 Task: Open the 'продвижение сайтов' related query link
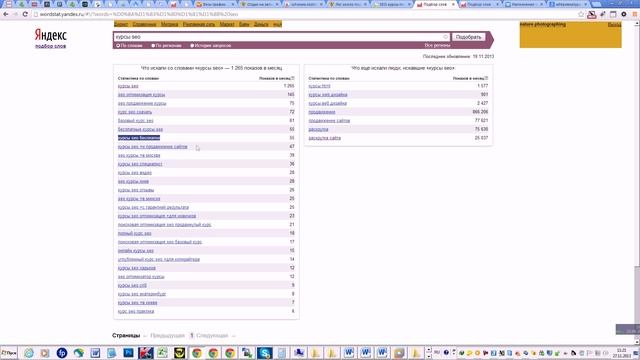pyautogui.click(x=329, y=121)
